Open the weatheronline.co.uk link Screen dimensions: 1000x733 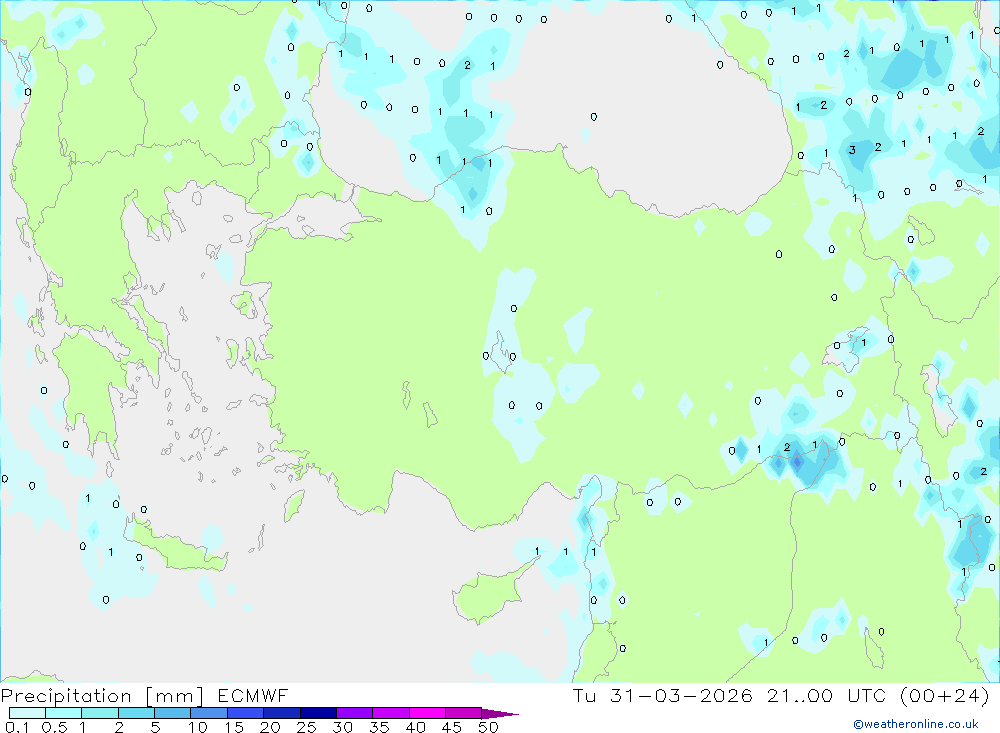tap(916, 724)
